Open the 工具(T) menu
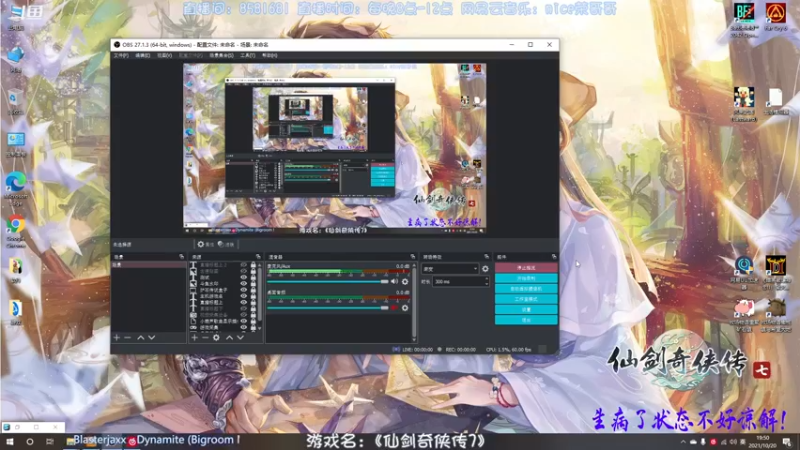Screen dimensions: 800x450 pyautogui.click(x=247, y=56)
